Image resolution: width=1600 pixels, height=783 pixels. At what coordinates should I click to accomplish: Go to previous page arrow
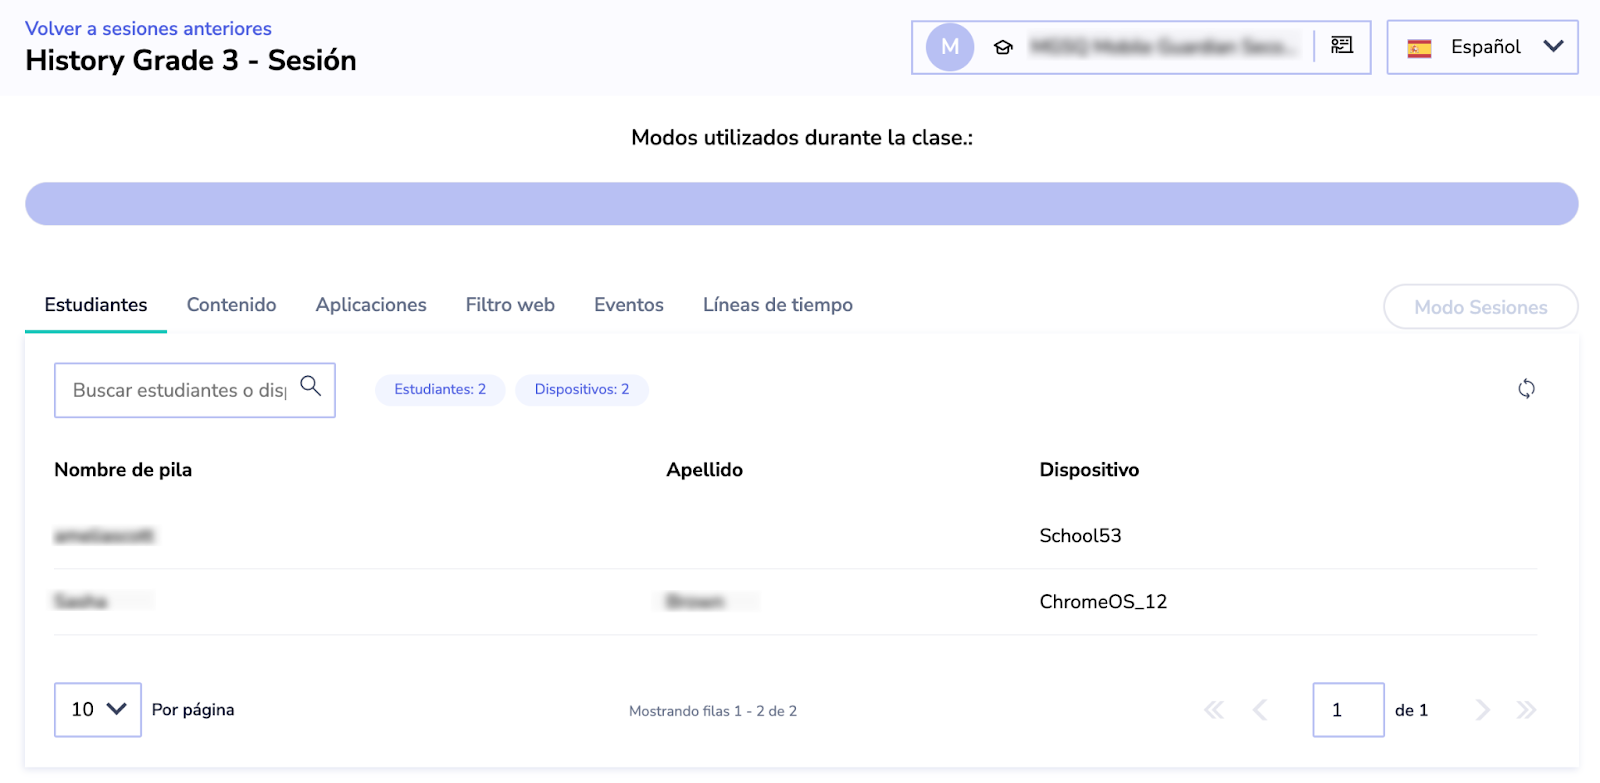point(1260,710)
